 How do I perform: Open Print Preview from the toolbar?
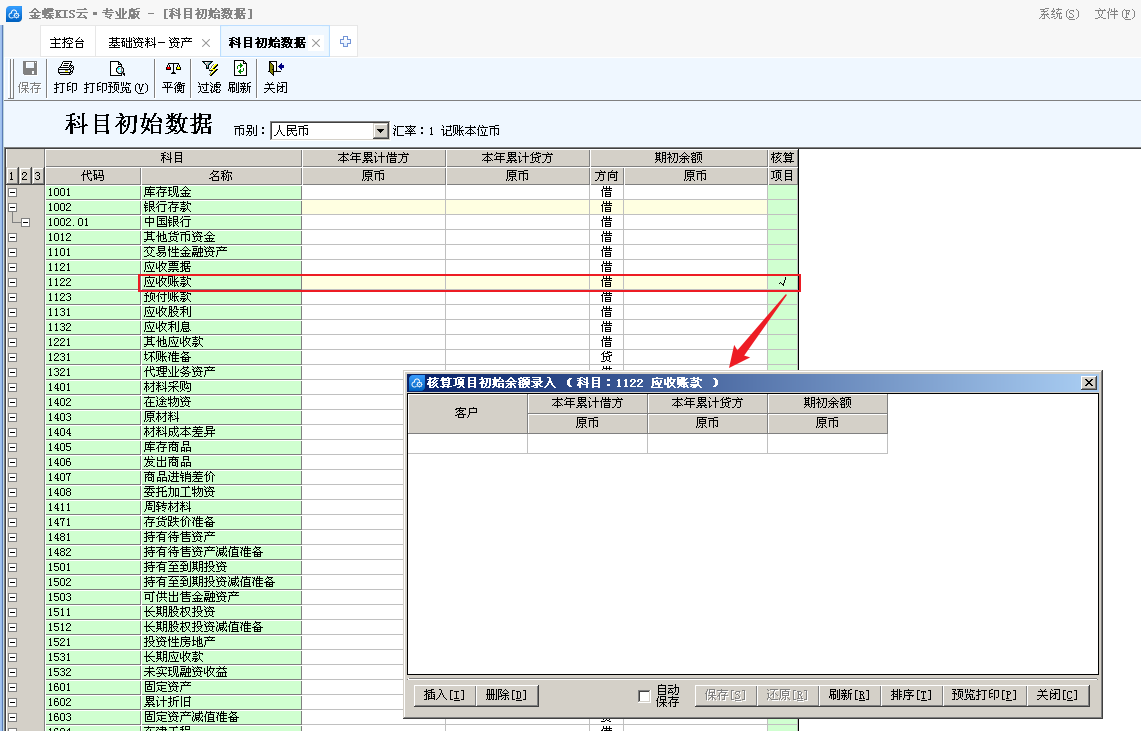tap(116, 70)
